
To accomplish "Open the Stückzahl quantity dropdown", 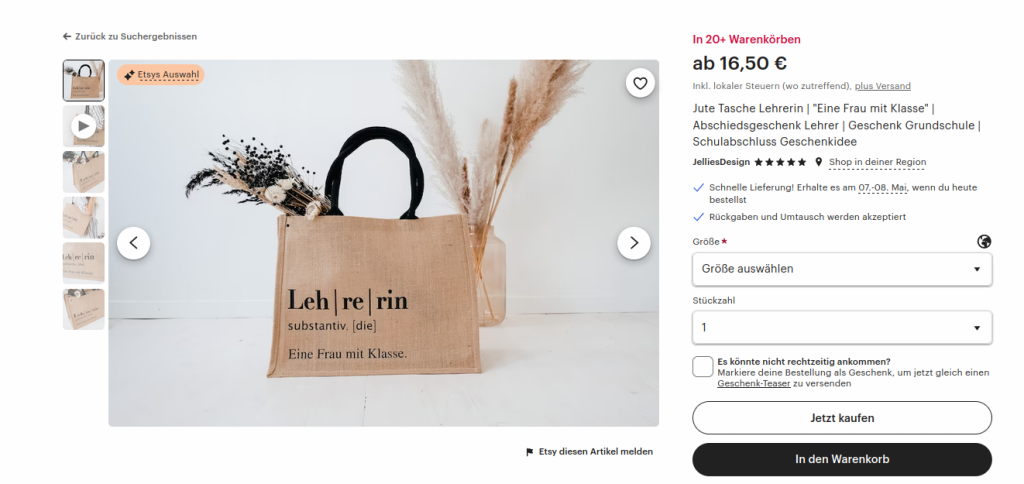I will [x=842, y=327].
